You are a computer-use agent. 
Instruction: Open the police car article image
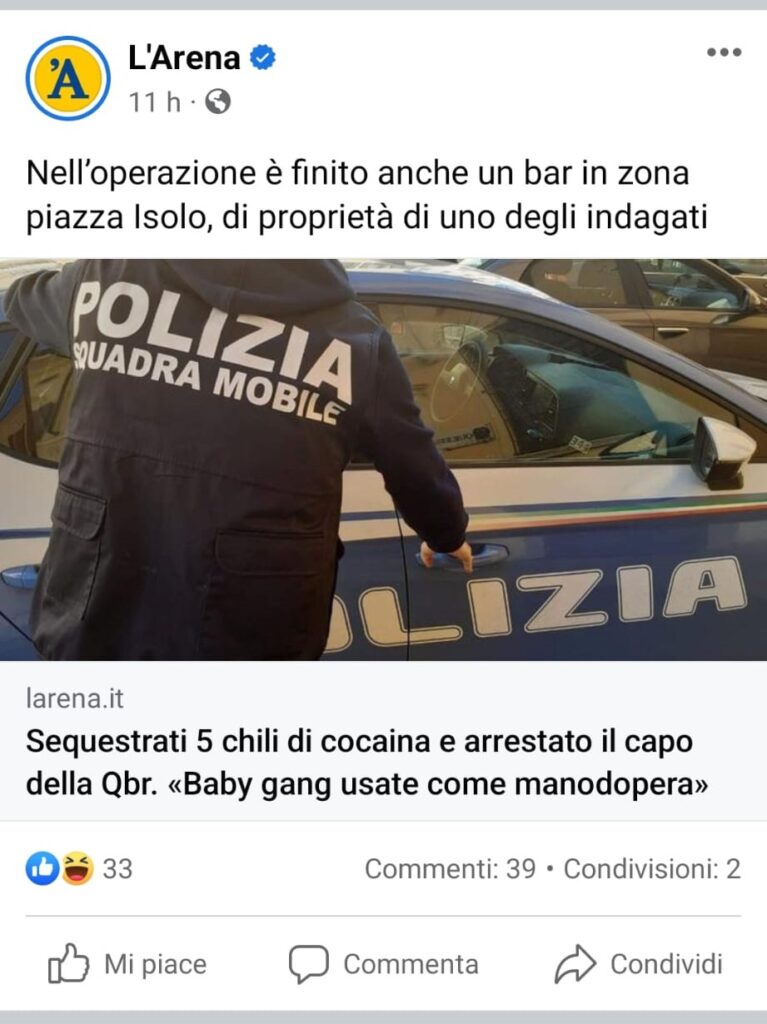[x=384, y=460]
